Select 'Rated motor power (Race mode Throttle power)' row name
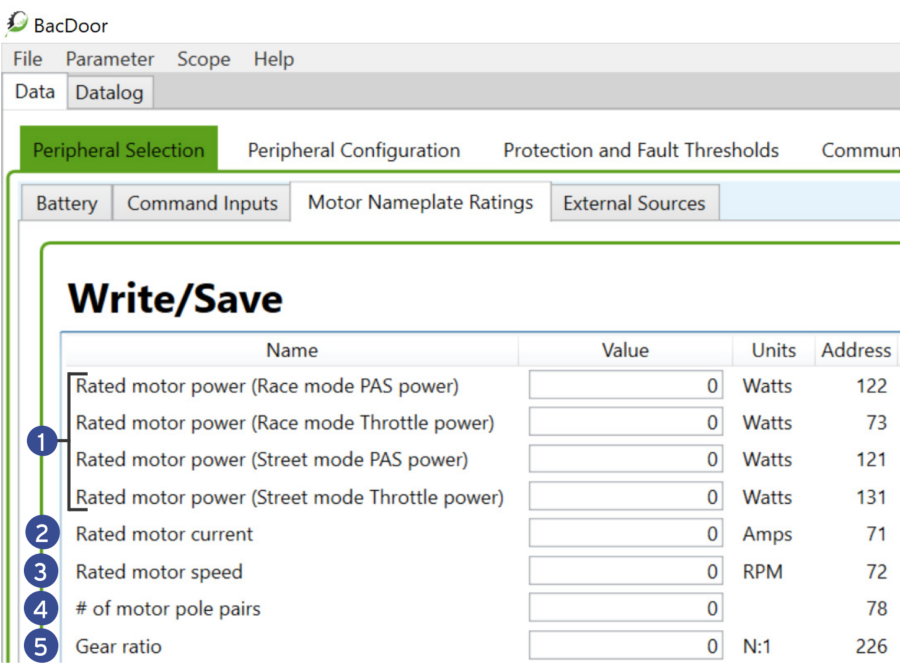Image resolution: width=900 pixels, height=664 pixels. (x=285, y=423)
